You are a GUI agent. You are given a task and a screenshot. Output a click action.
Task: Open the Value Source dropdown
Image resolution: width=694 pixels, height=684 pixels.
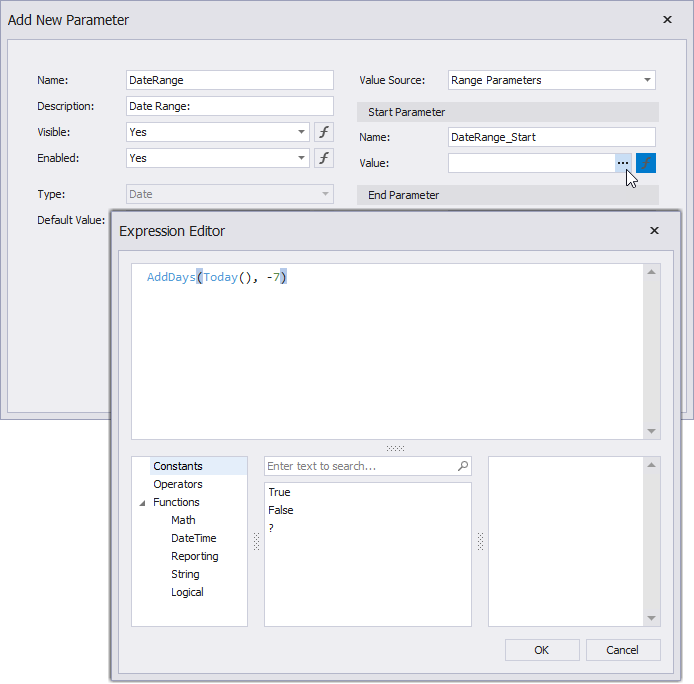click(647, 80)
